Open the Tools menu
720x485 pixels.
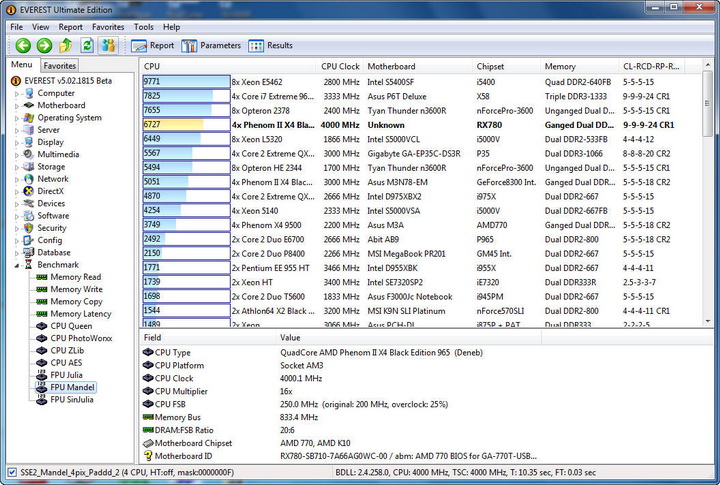[x=143, y=27]
